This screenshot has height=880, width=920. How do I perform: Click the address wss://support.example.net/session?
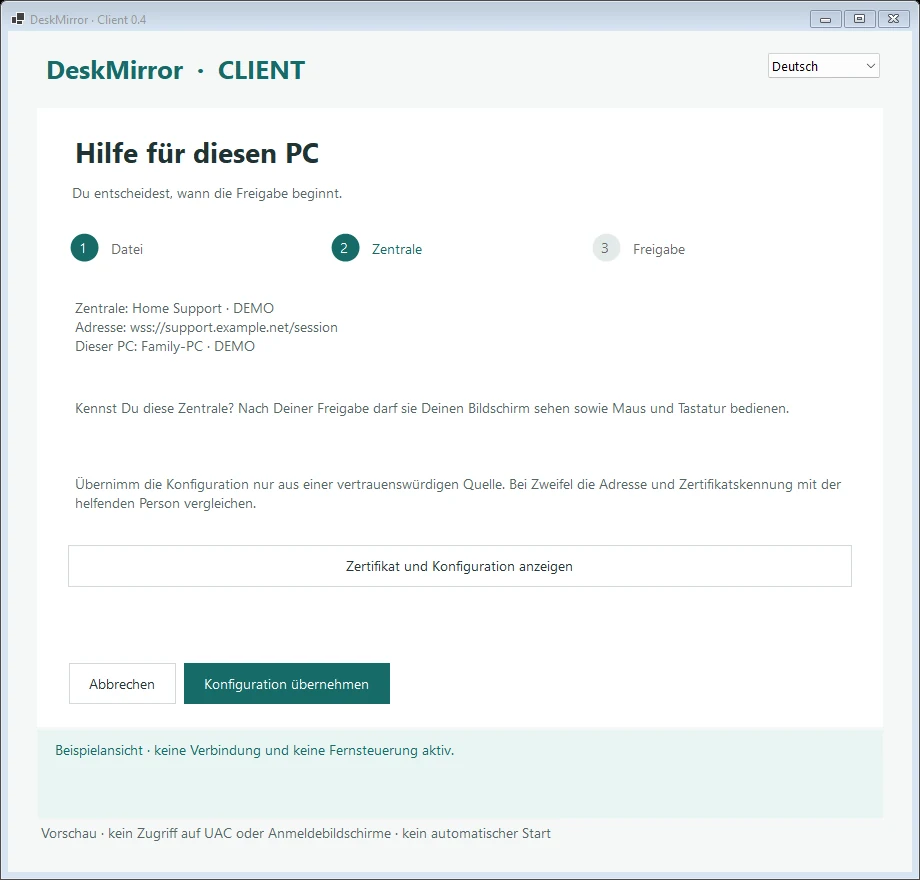click(x=234, y=327)
